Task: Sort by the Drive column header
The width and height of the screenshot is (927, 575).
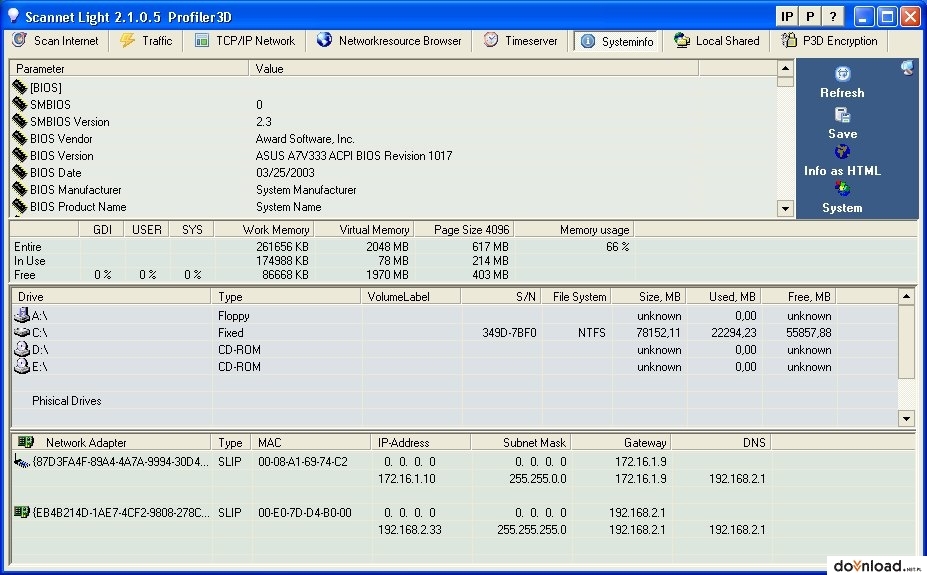Action: (111, 297)
